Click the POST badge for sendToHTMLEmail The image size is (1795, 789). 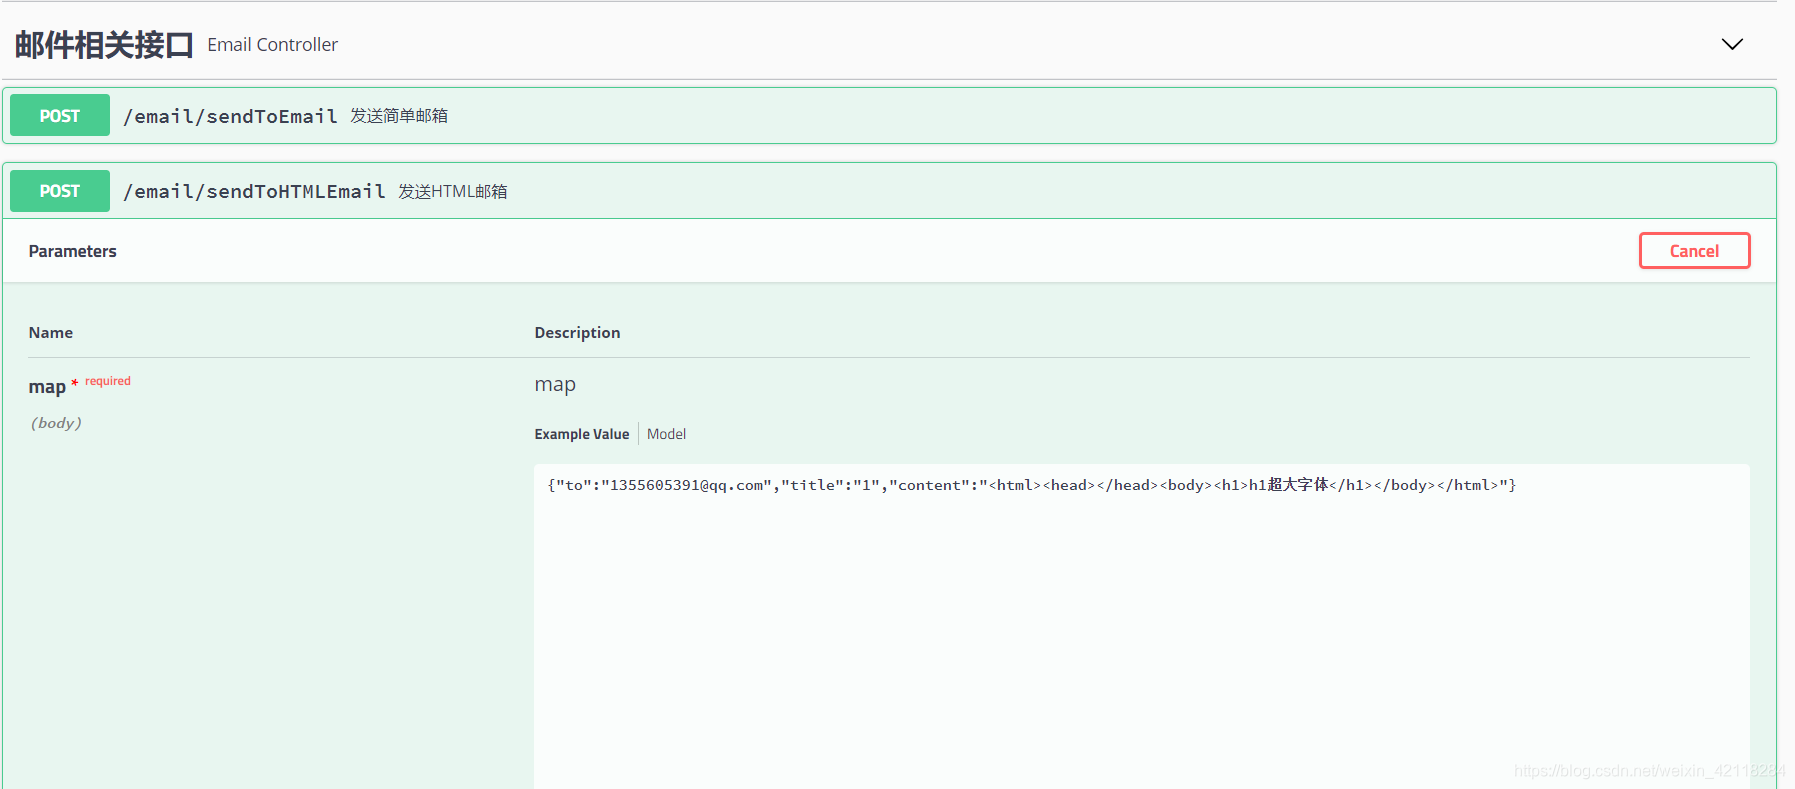coord(60,191)
